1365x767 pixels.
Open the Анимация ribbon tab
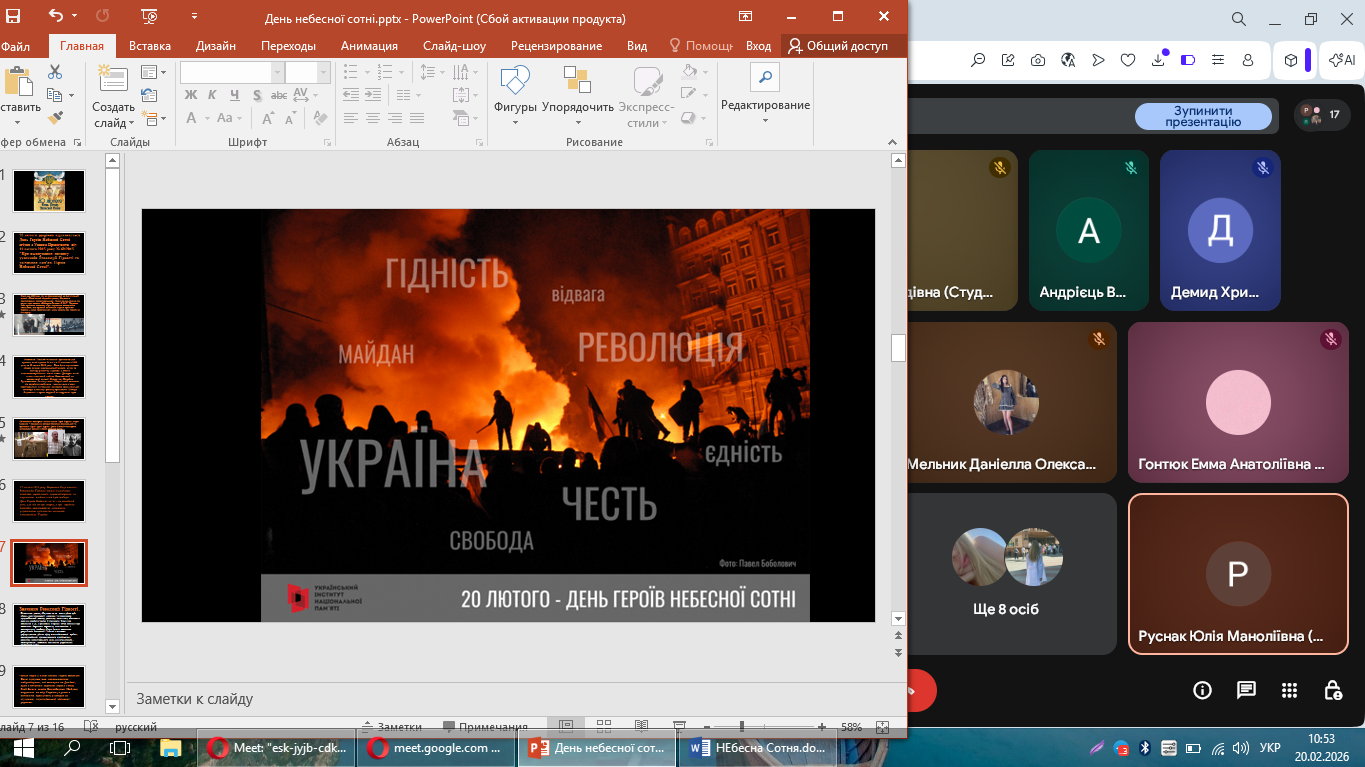tap(369, 46)
